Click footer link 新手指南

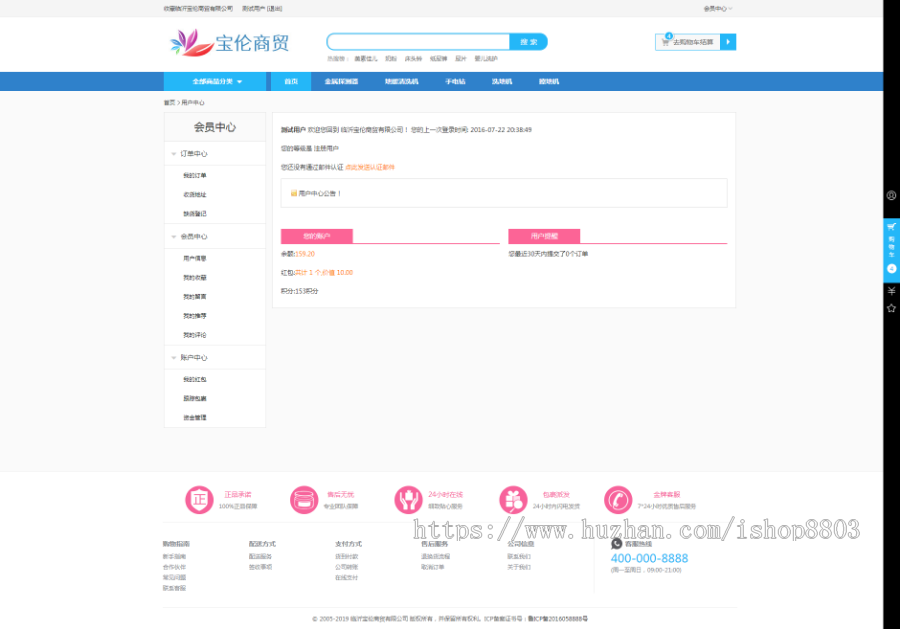(x=174, y=557)
